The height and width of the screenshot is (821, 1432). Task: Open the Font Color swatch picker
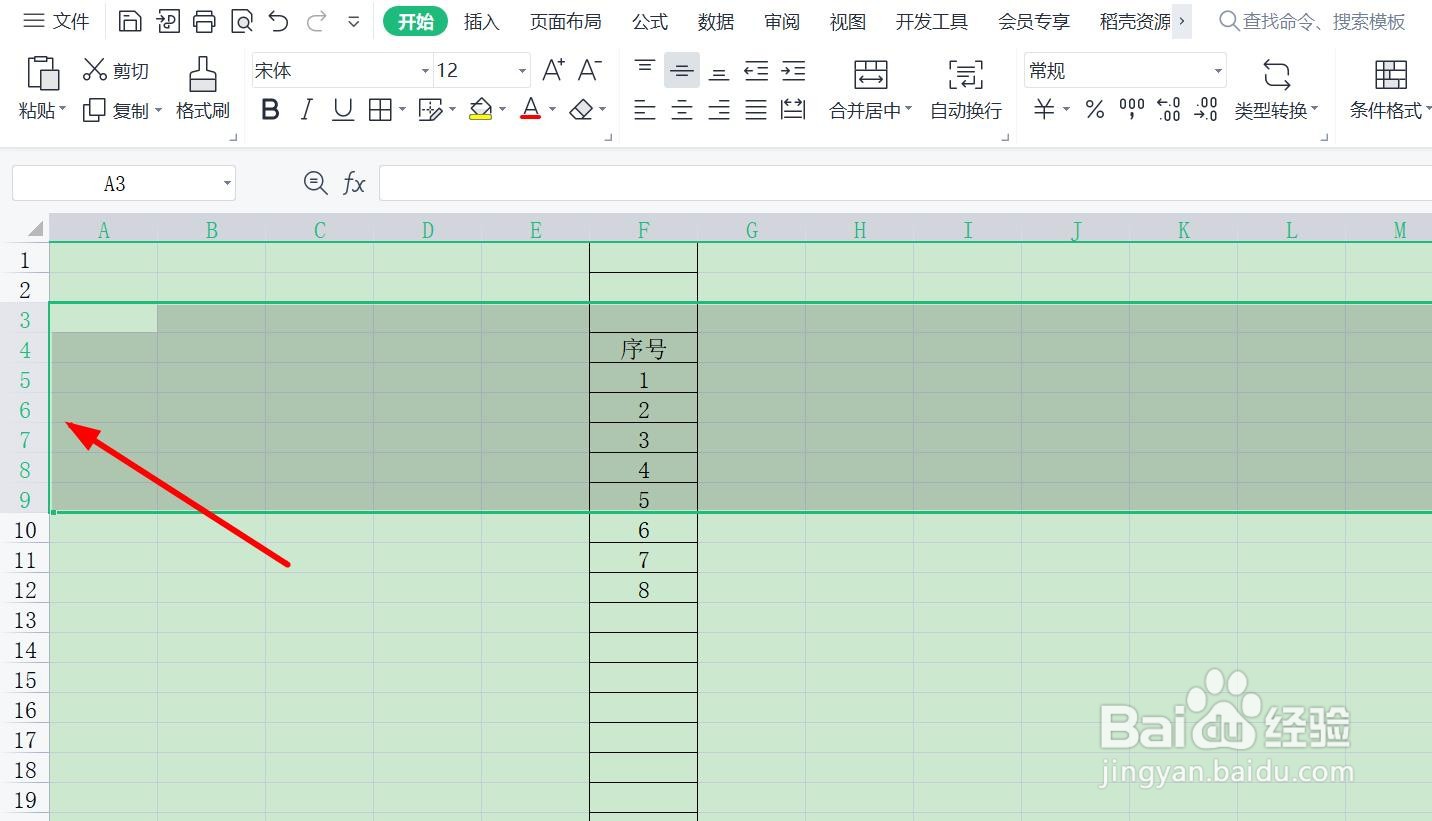pyautogui.click(x=529, y=110)
